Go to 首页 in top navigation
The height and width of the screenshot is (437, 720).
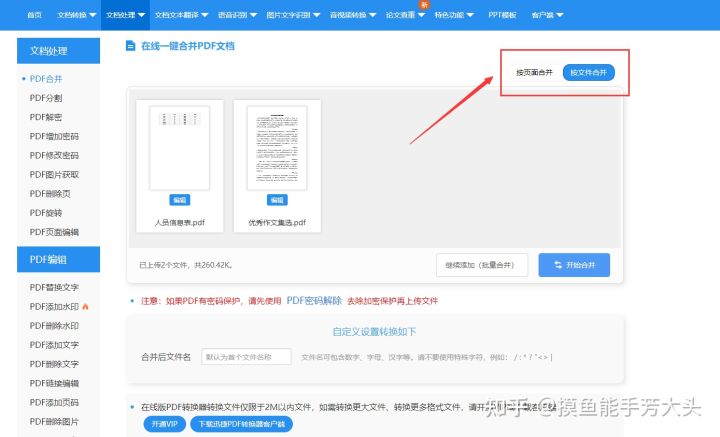34,15
